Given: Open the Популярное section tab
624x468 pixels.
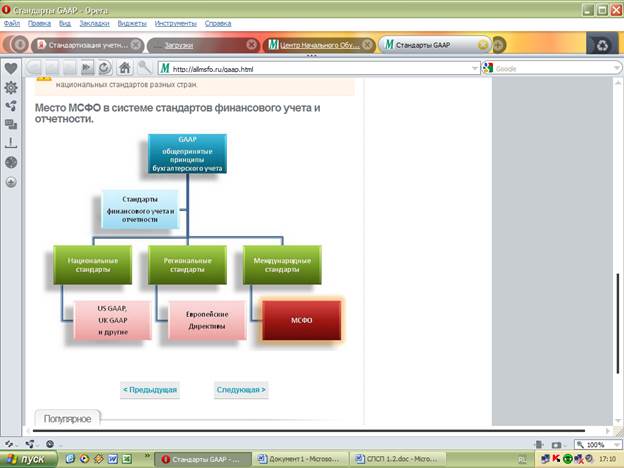Looking at the screenshot, I should [x=68, y=418].
